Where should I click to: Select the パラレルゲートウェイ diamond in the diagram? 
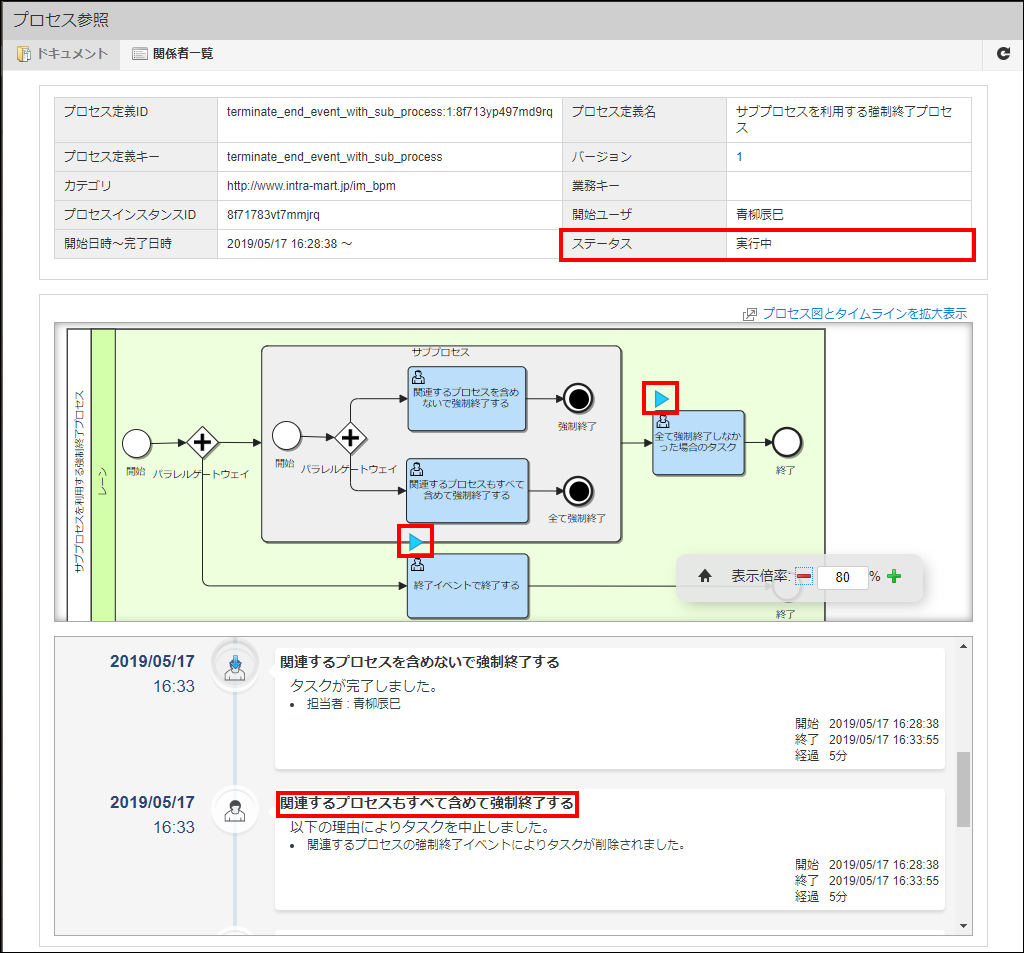(202, 439)
